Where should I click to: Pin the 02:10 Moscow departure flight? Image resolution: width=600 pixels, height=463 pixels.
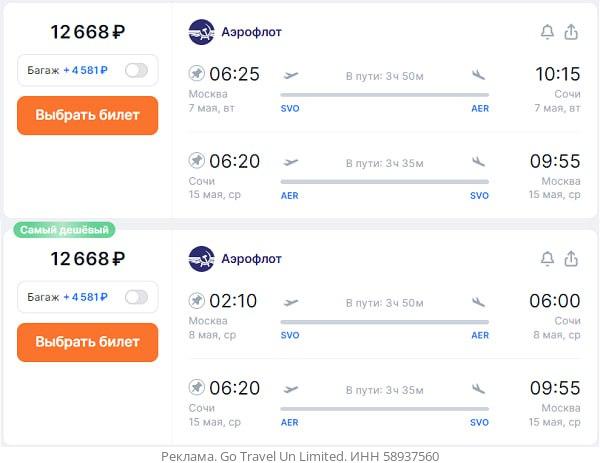tap(197, 300)
